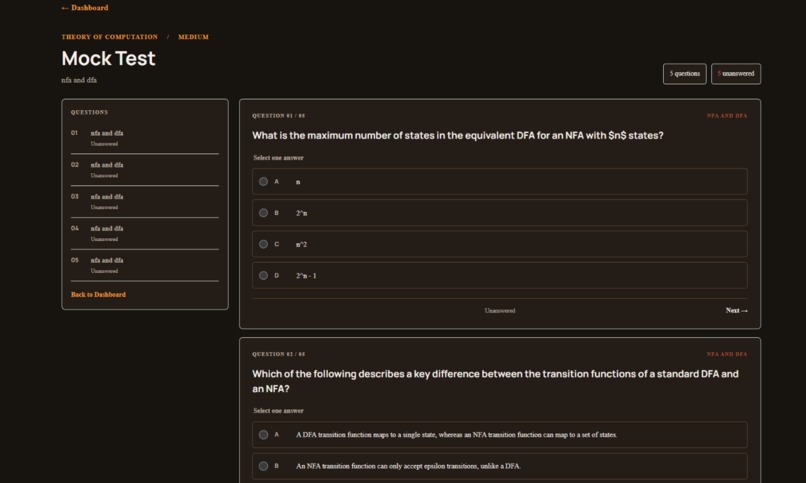Click 'NFA AND DFA' tag on question 1 card
The image size is (806, 483).
[727, 116]
